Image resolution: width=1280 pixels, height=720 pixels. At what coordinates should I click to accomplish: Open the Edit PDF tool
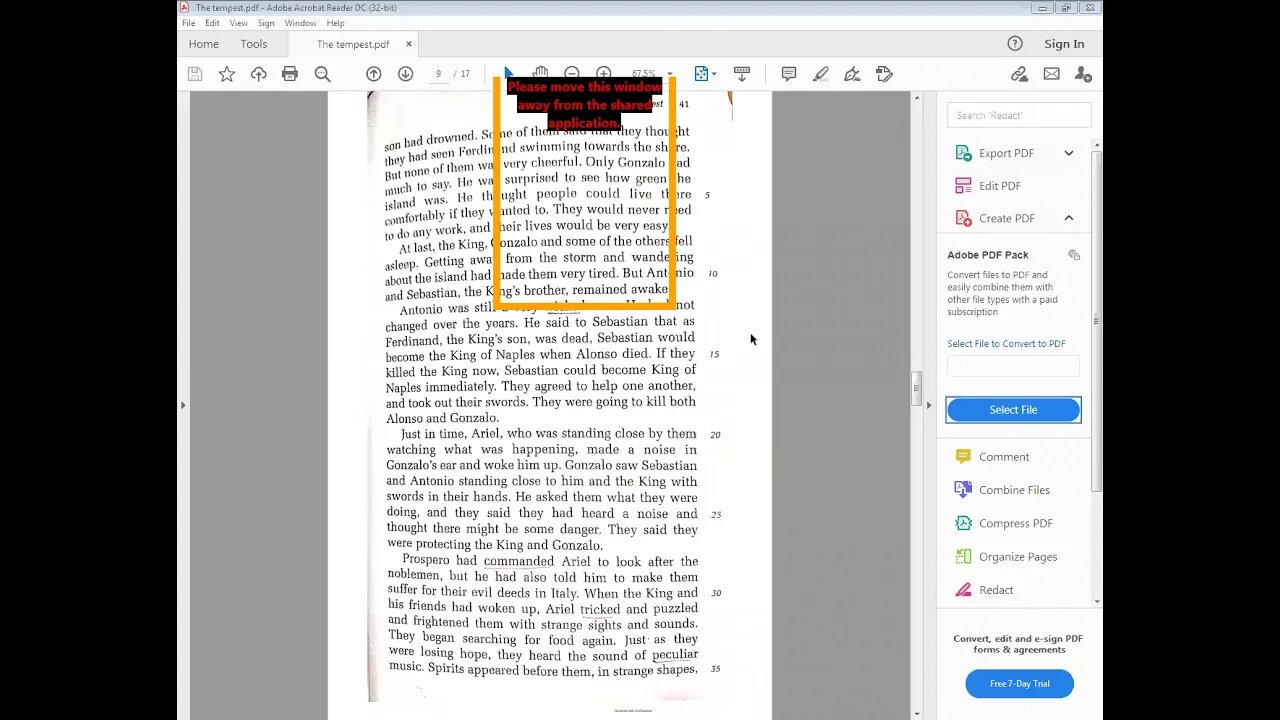987,186
